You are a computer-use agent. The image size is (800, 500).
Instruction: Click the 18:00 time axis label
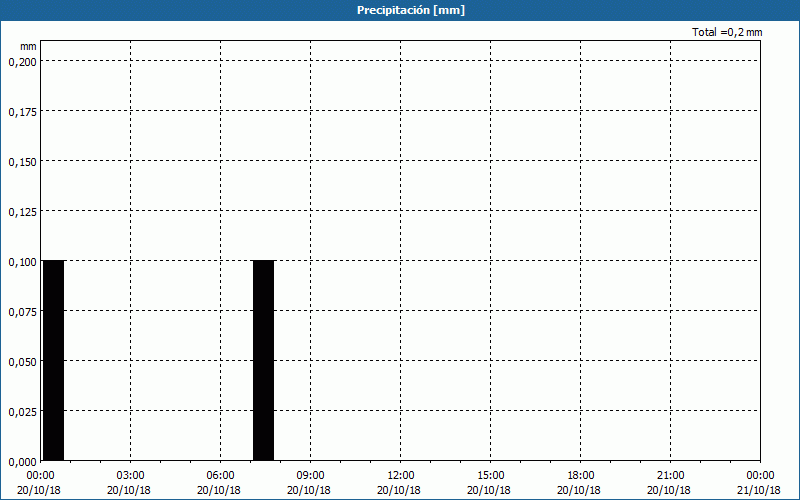click(581, 476)
